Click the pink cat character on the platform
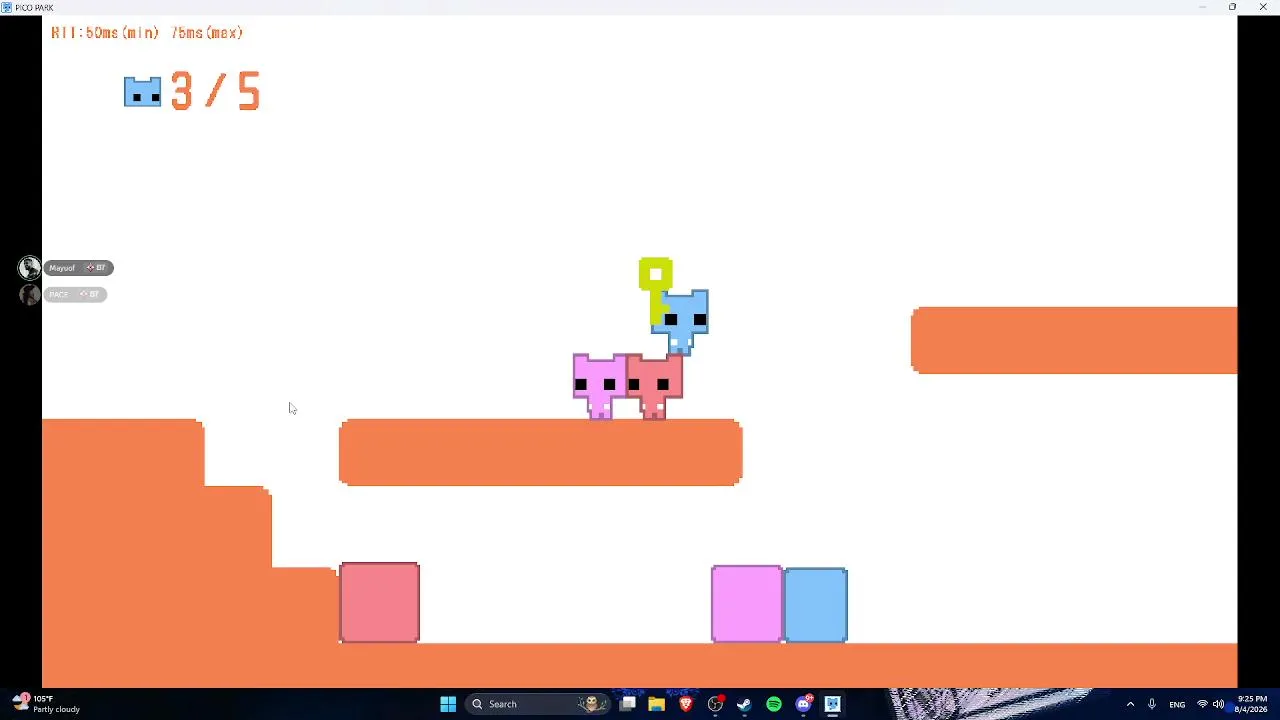This screenshot has height=720, width=1280. 600,386
